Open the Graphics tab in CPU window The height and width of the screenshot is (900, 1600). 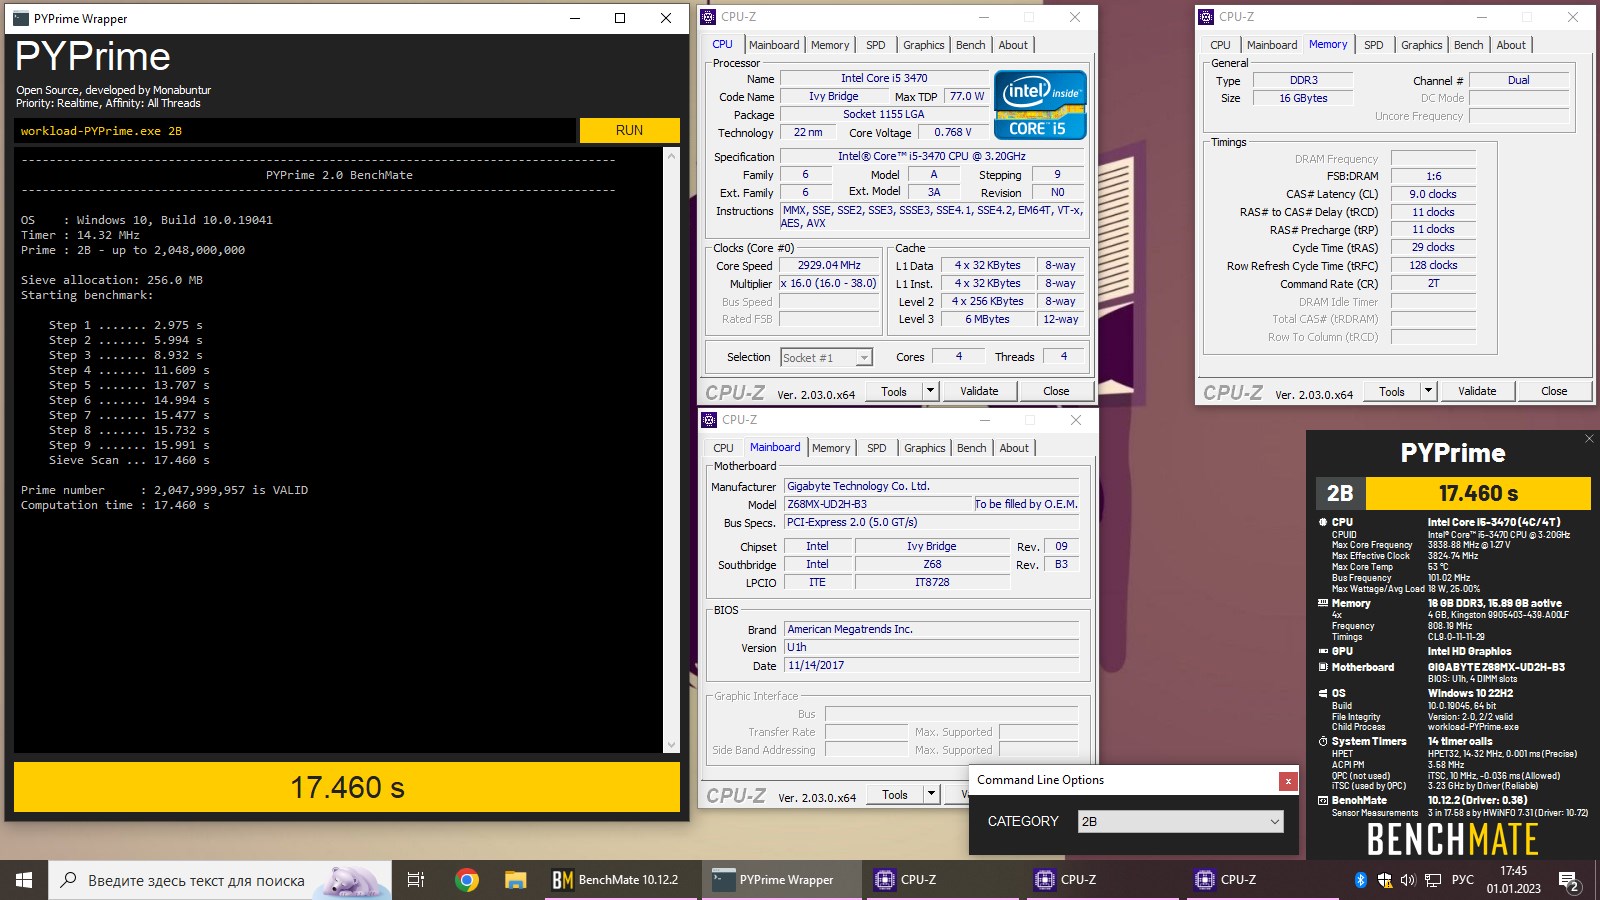pyautogui.click(x=923, y=45)
